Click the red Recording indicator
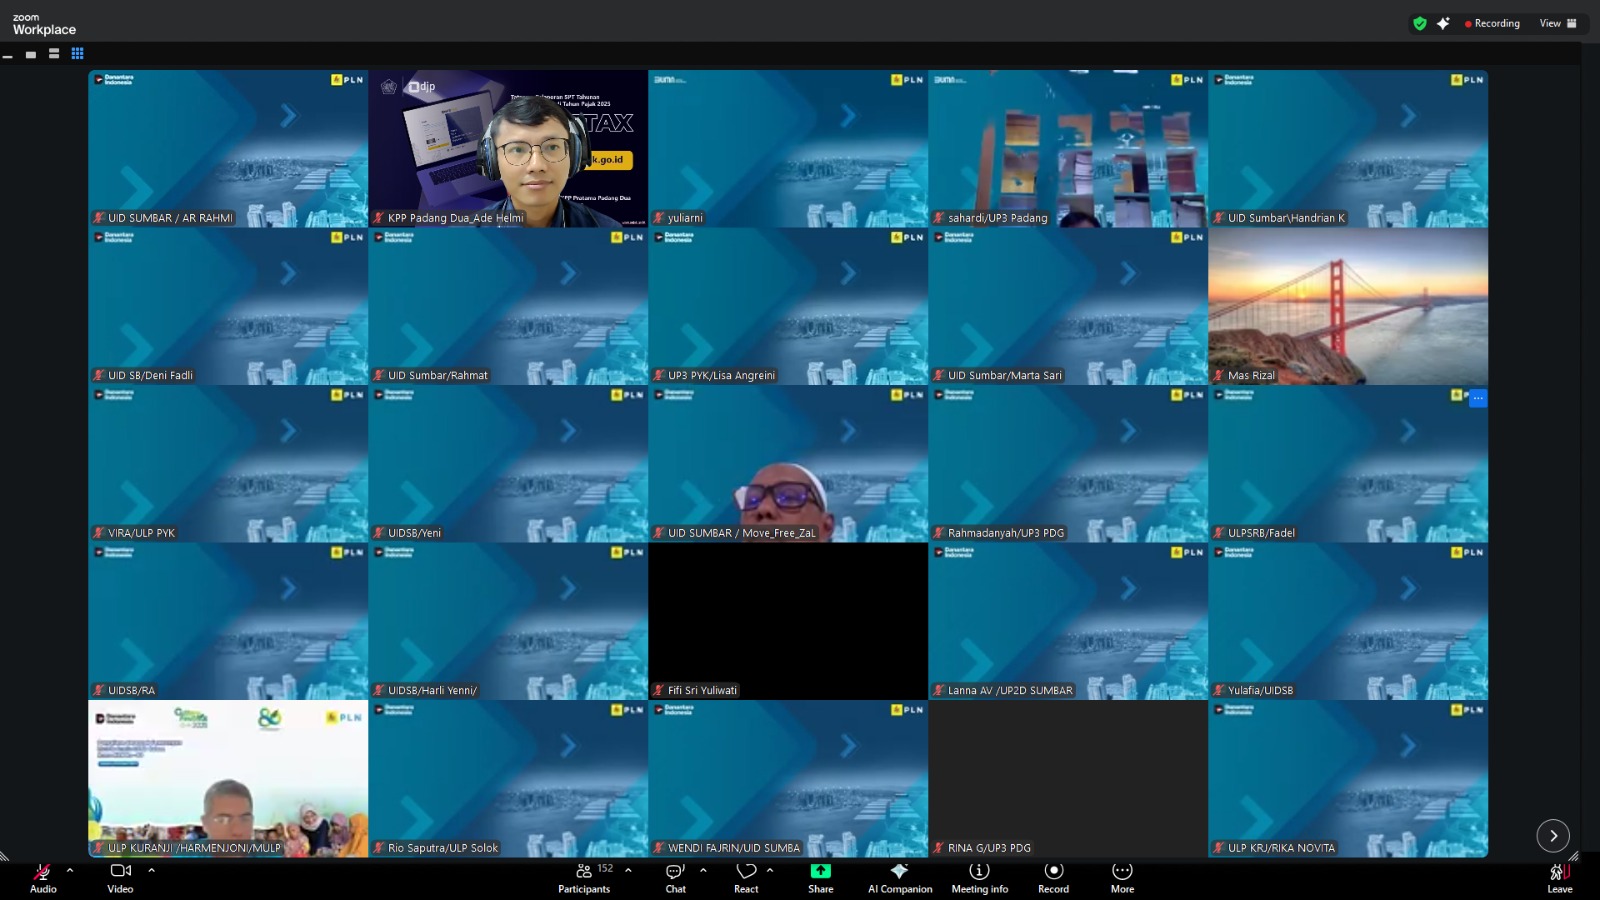Viewport: 1600px width, 900px height. [1492, 23]
